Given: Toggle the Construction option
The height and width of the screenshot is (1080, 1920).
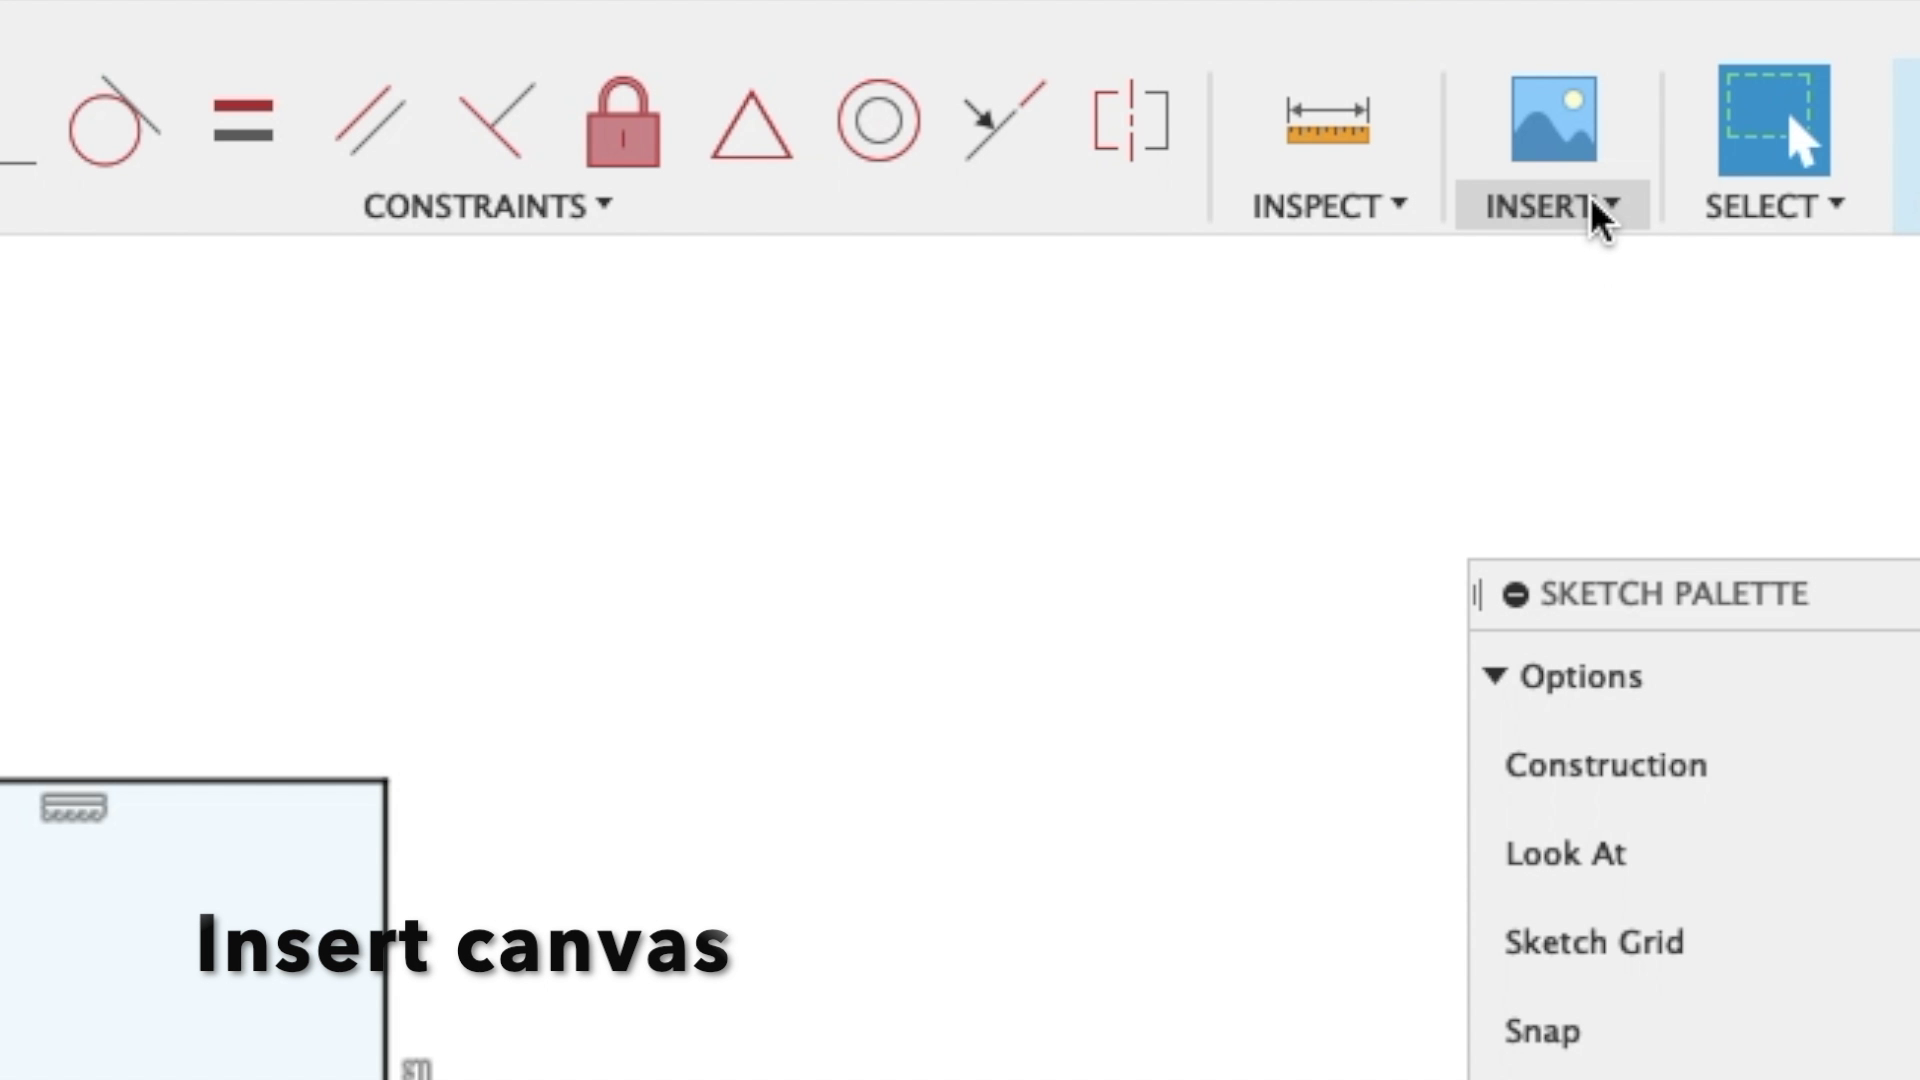Looking at the screenshot, I should [x=1605, y=766].
